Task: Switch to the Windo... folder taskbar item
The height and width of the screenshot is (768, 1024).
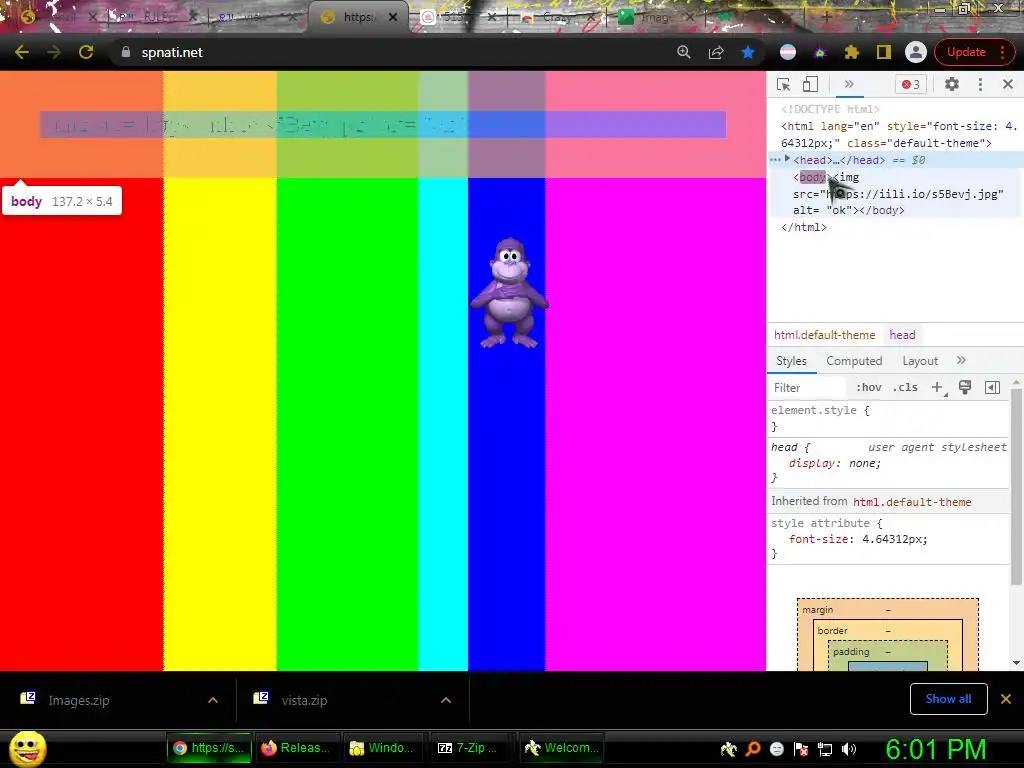Action: tap(383, 748)
